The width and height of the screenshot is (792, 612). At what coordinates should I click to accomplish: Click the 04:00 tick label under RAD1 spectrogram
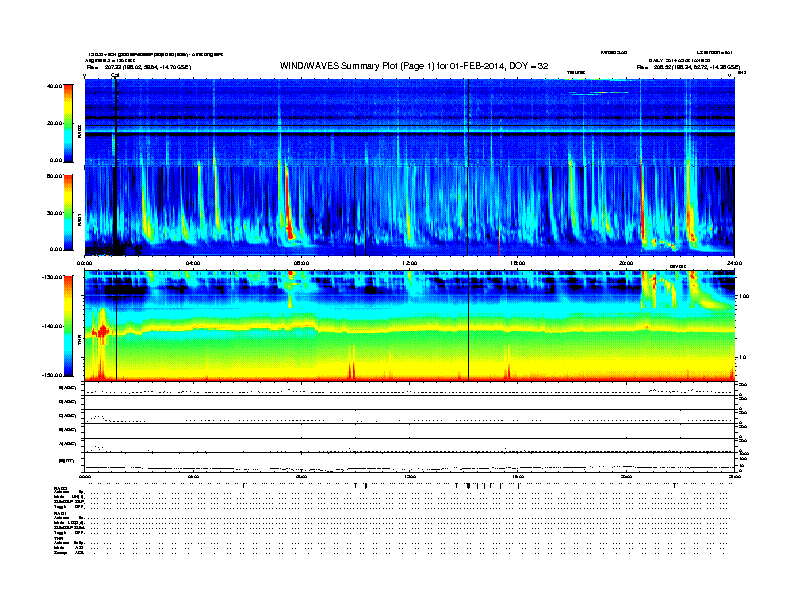(193, 263)
